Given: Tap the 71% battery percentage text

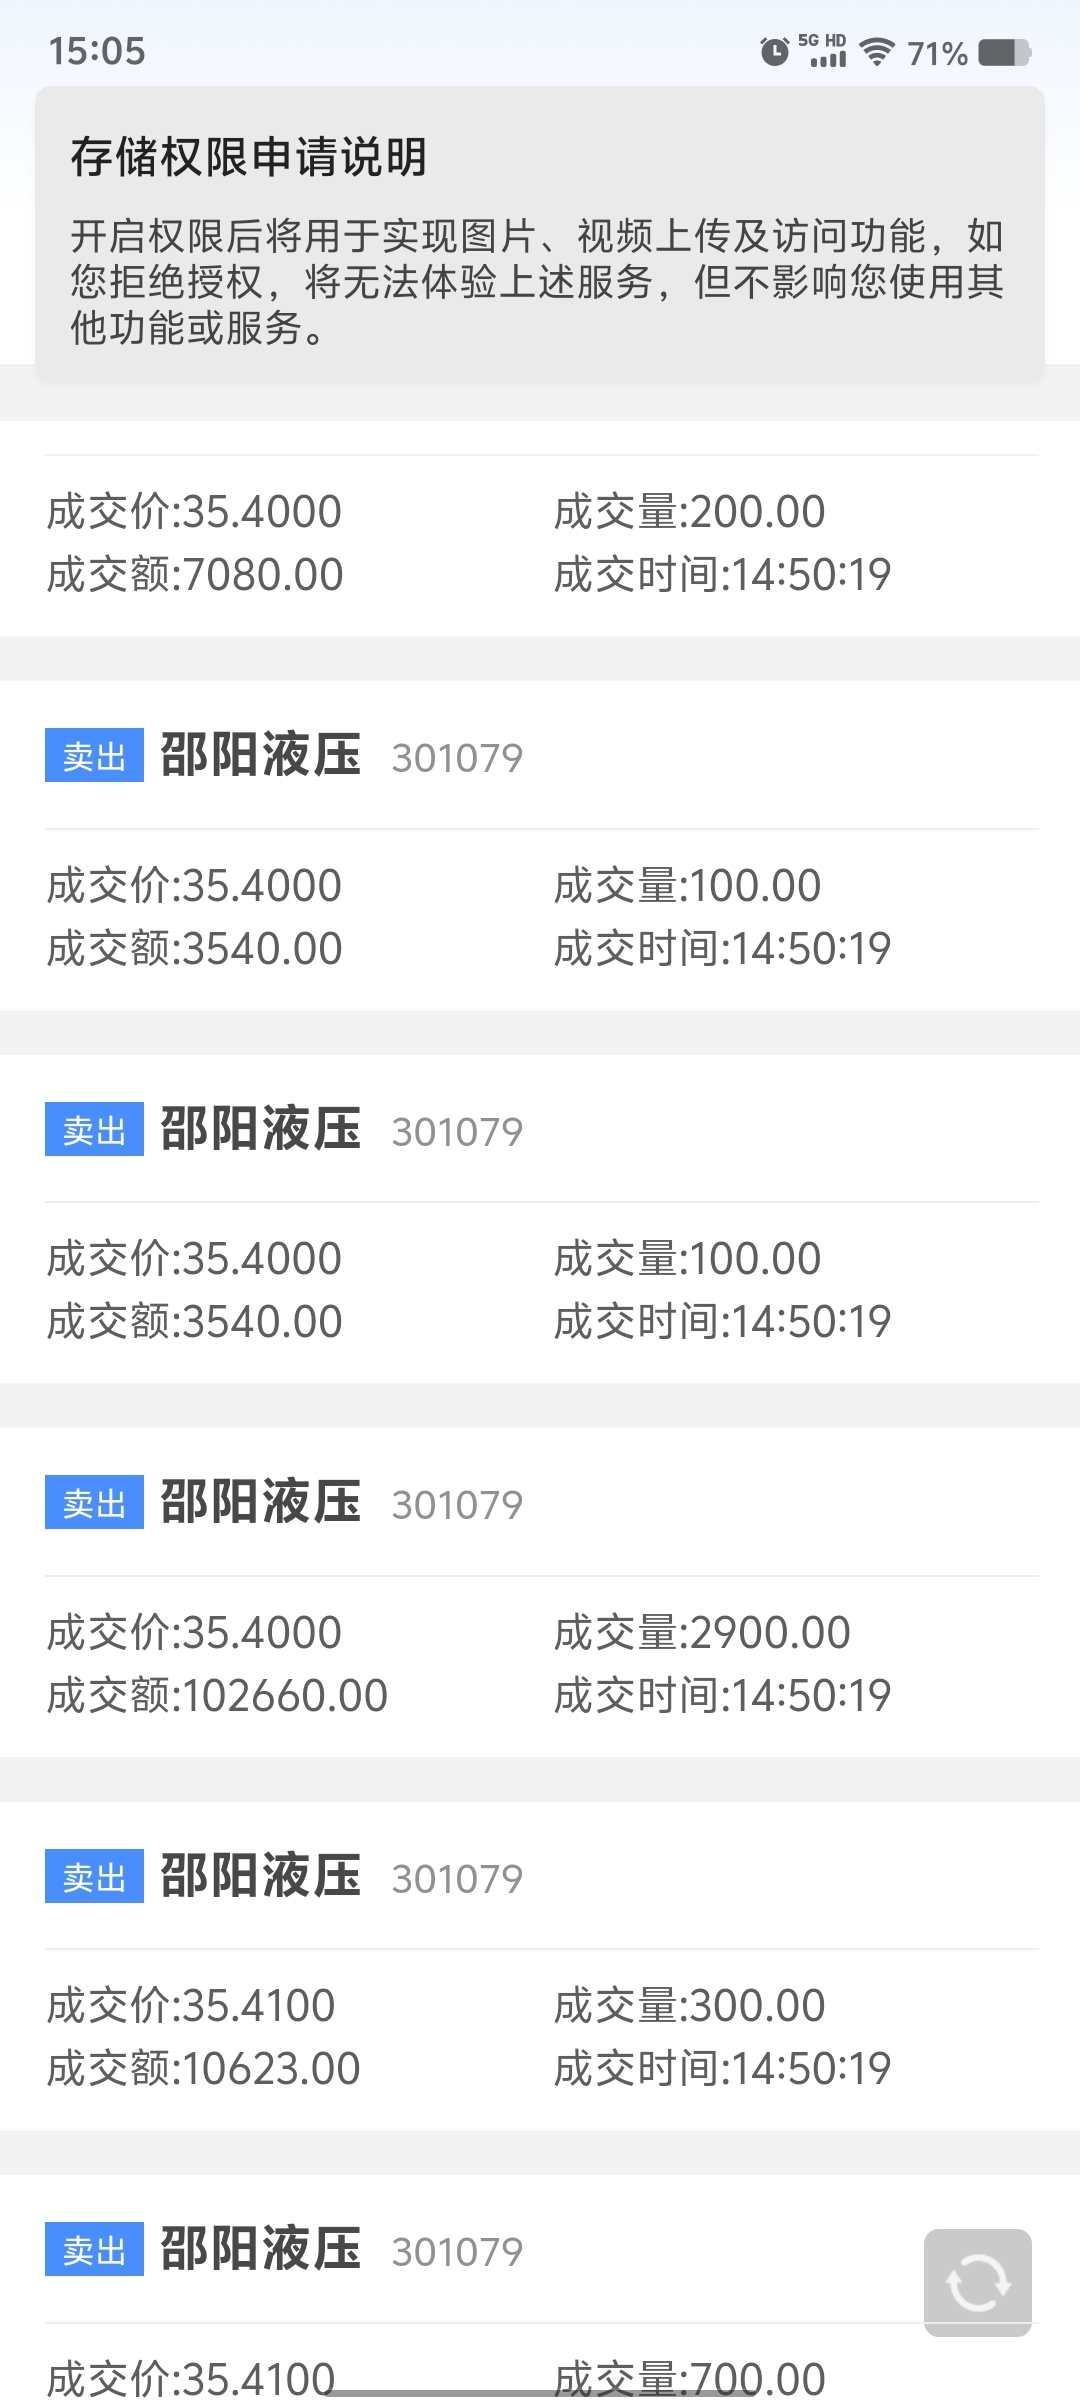Looking at the screenshot, I should [937, 53].
